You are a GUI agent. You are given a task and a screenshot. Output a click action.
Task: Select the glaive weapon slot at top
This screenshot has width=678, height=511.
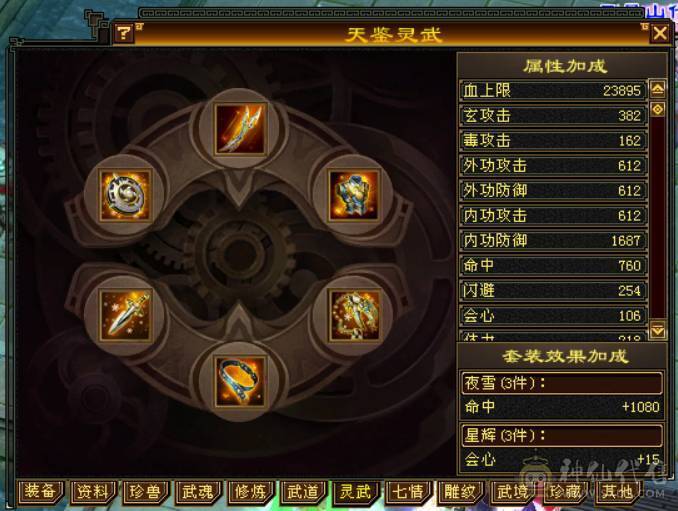point(240,128)
